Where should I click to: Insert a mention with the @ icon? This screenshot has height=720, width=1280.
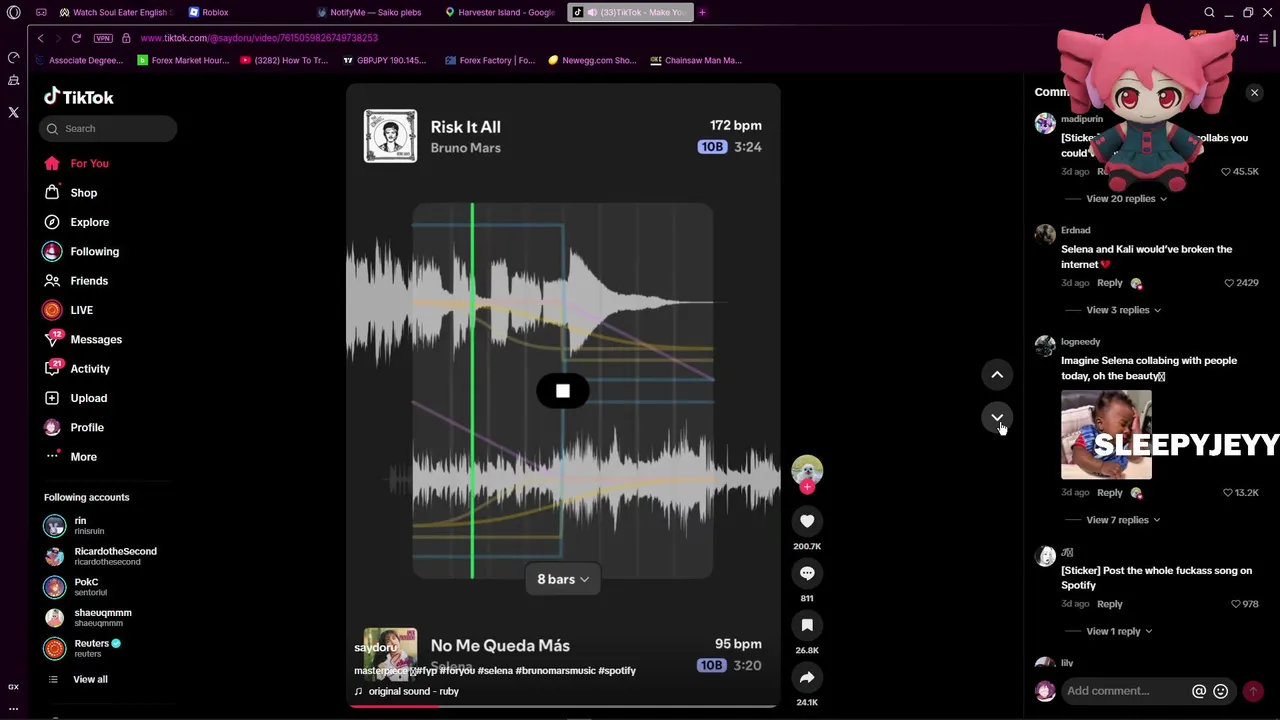(1199, 691)
